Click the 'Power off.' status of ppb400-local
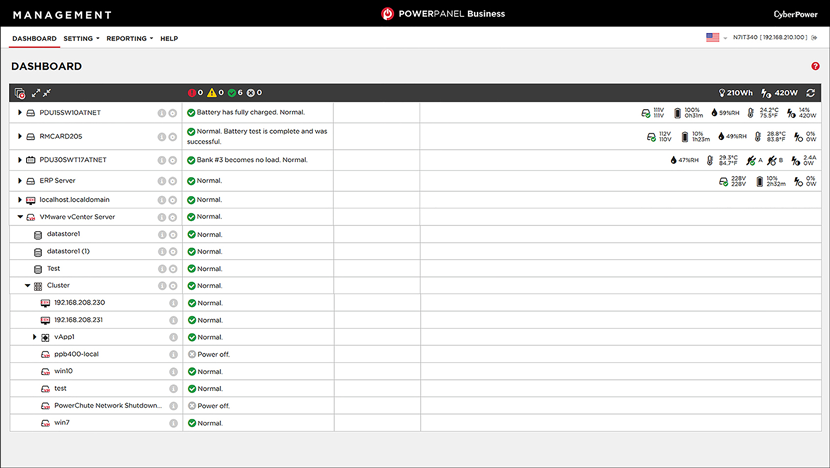 tap(213, 354)
